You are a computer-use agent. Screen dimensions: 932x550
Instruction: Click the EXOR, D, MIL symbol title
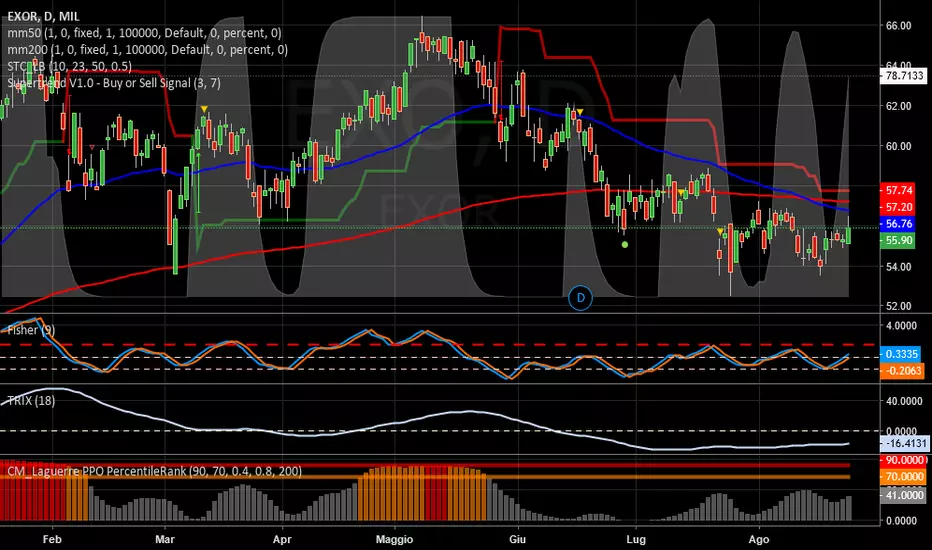click(43, 17)
